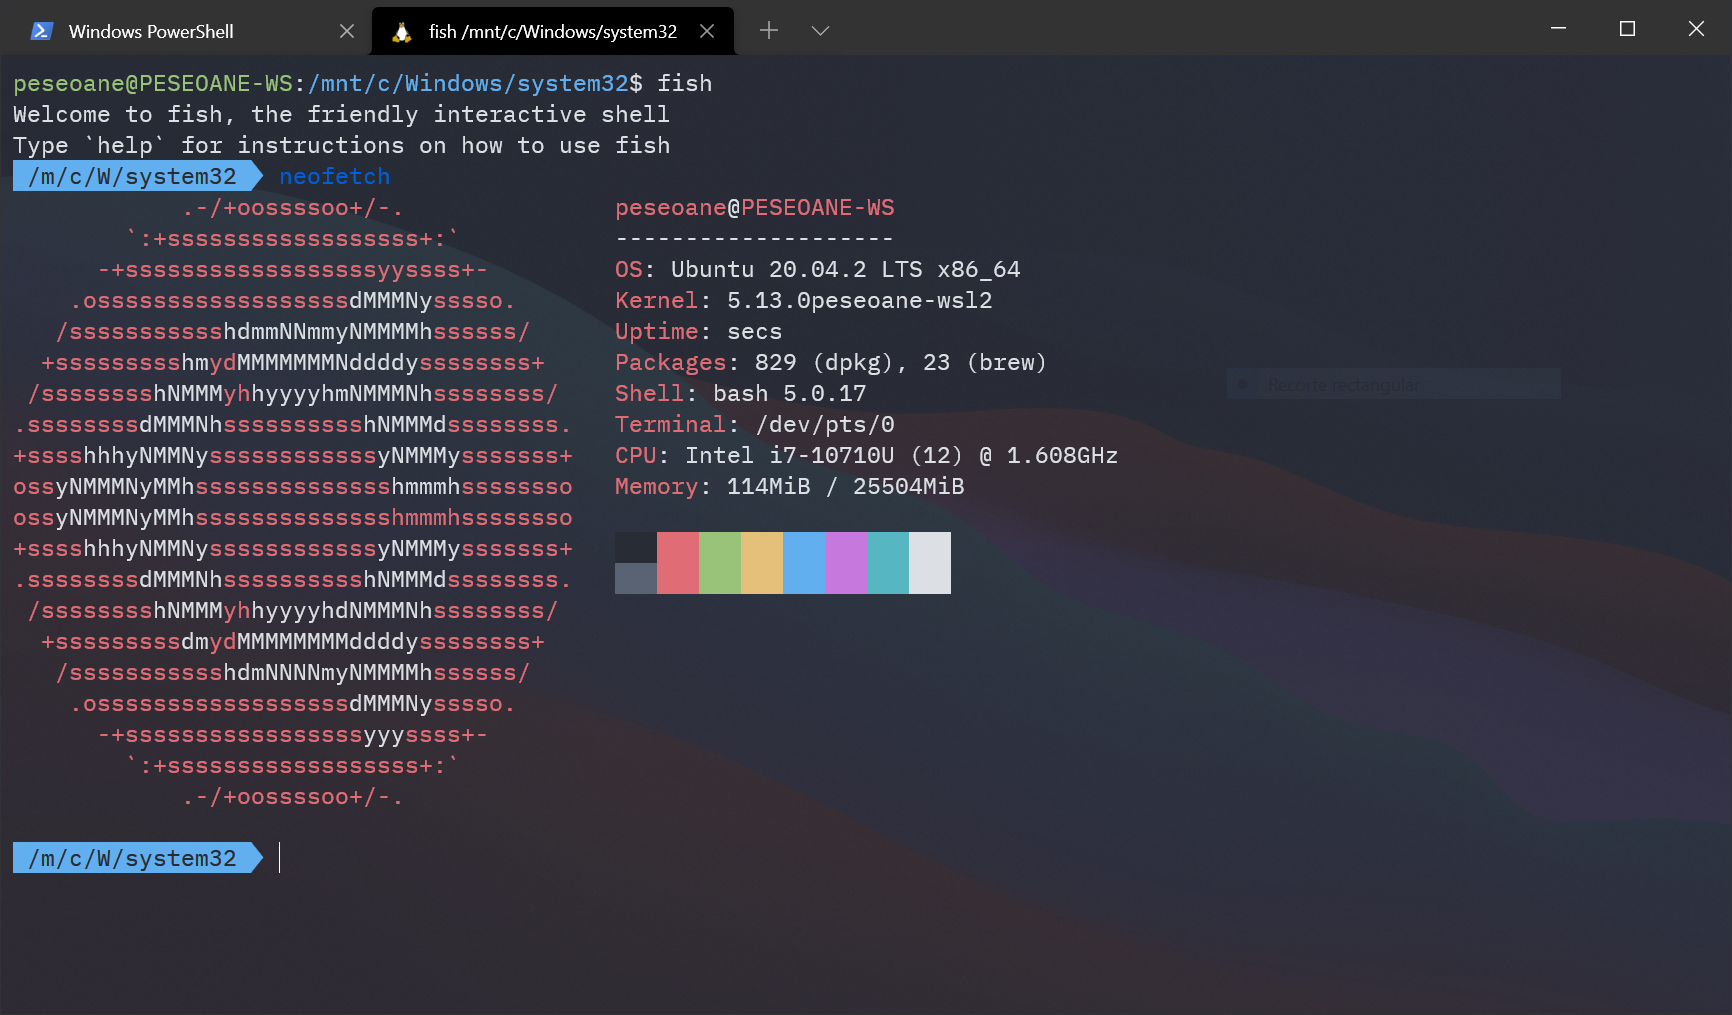Click the bottom '/m/c/W/system32' prompt segment
1732x1015 pixels.
coord(138,858)
